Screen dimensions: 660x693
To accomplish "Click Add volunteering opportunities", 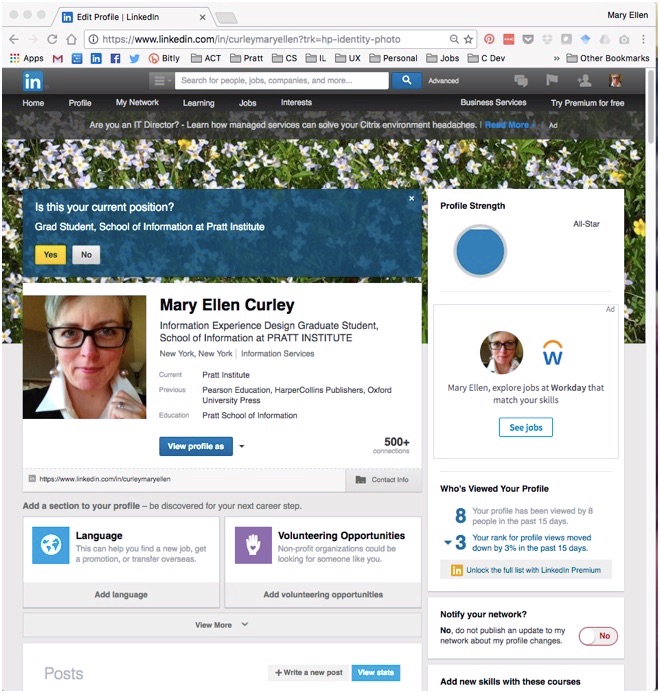I will pyautogui.click(x=323, y=595).
